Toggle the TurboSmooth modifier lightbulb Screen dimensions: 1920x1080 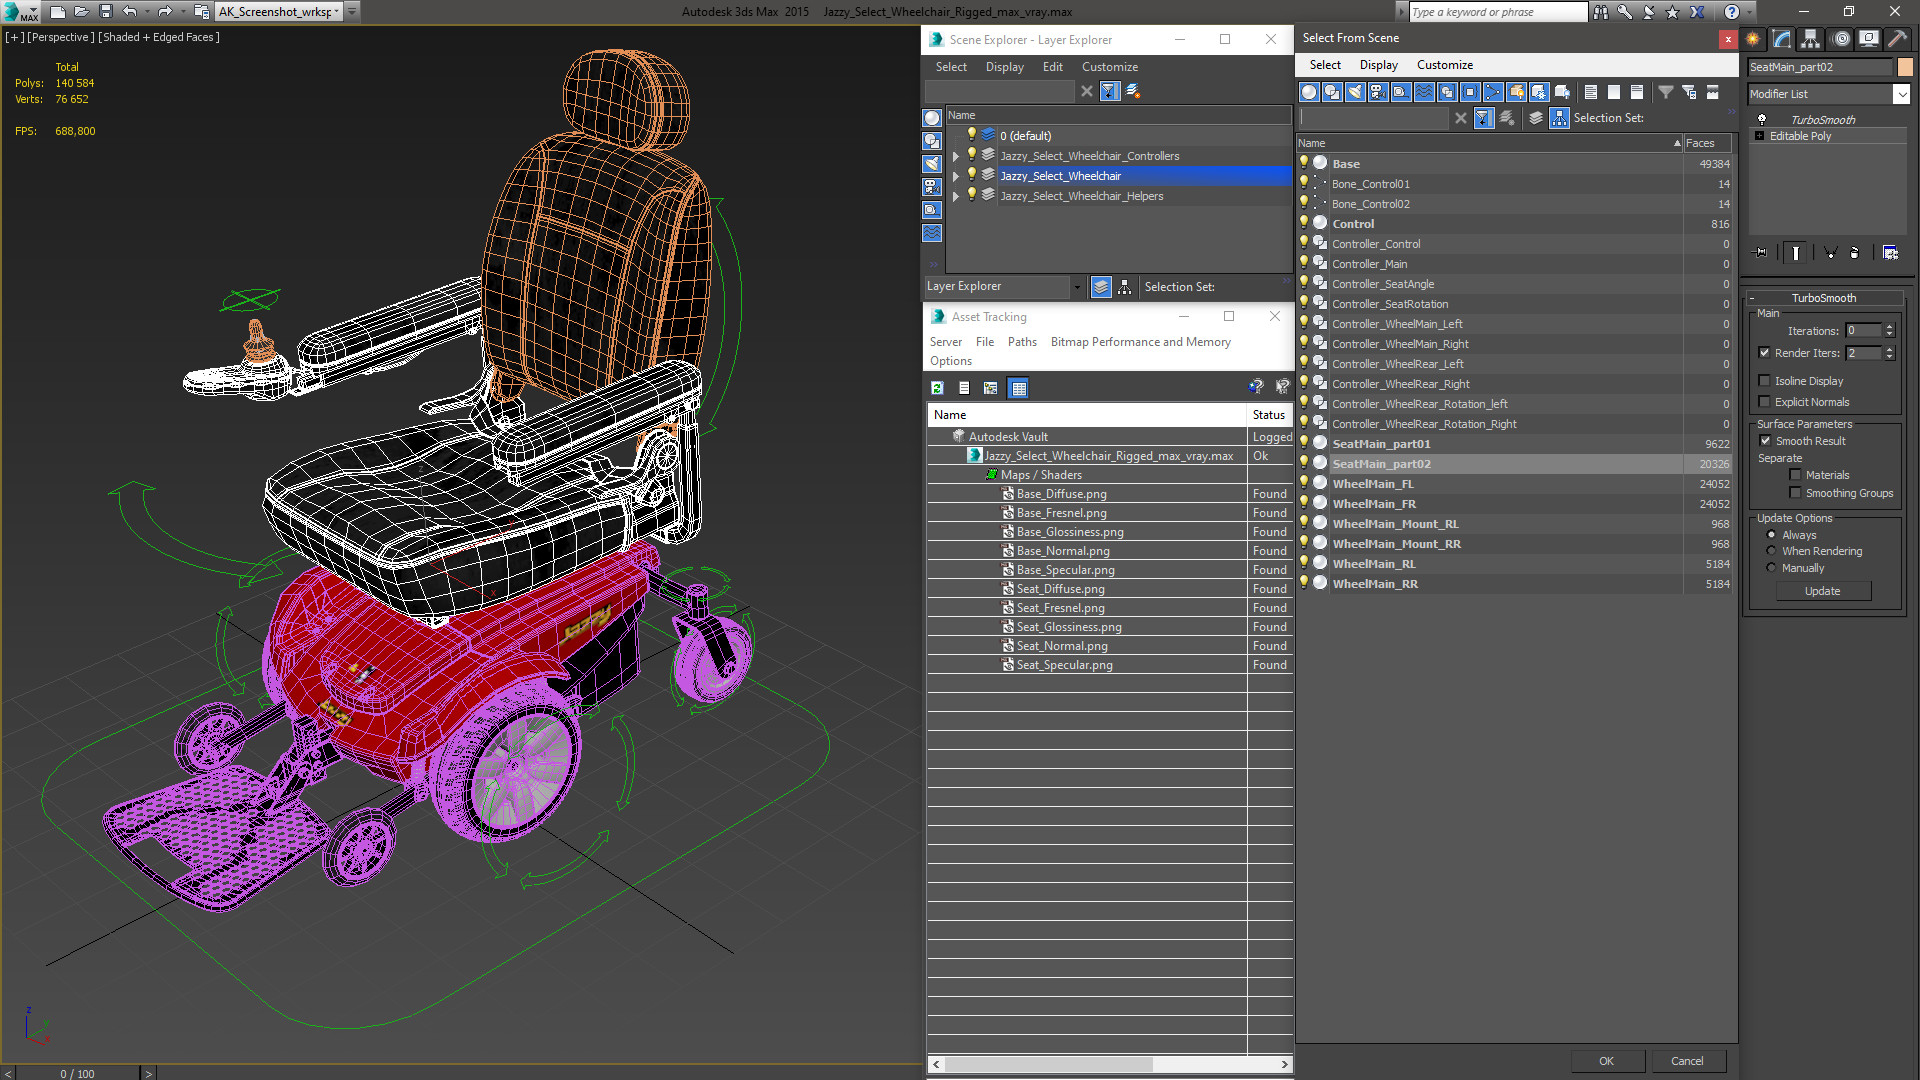(1762, 119)
